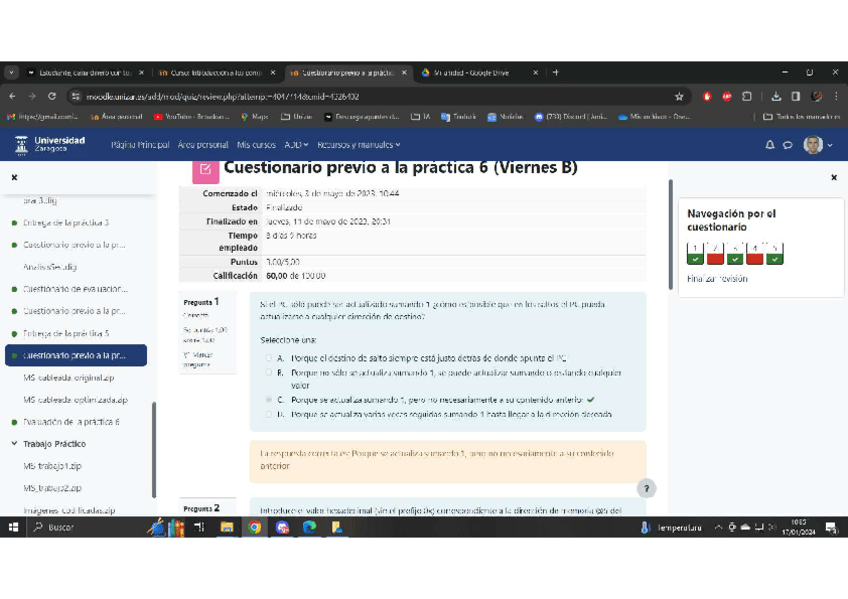Flag question 1 with Marcar pregunta
The image size is (848, 599).
(198, 360)
